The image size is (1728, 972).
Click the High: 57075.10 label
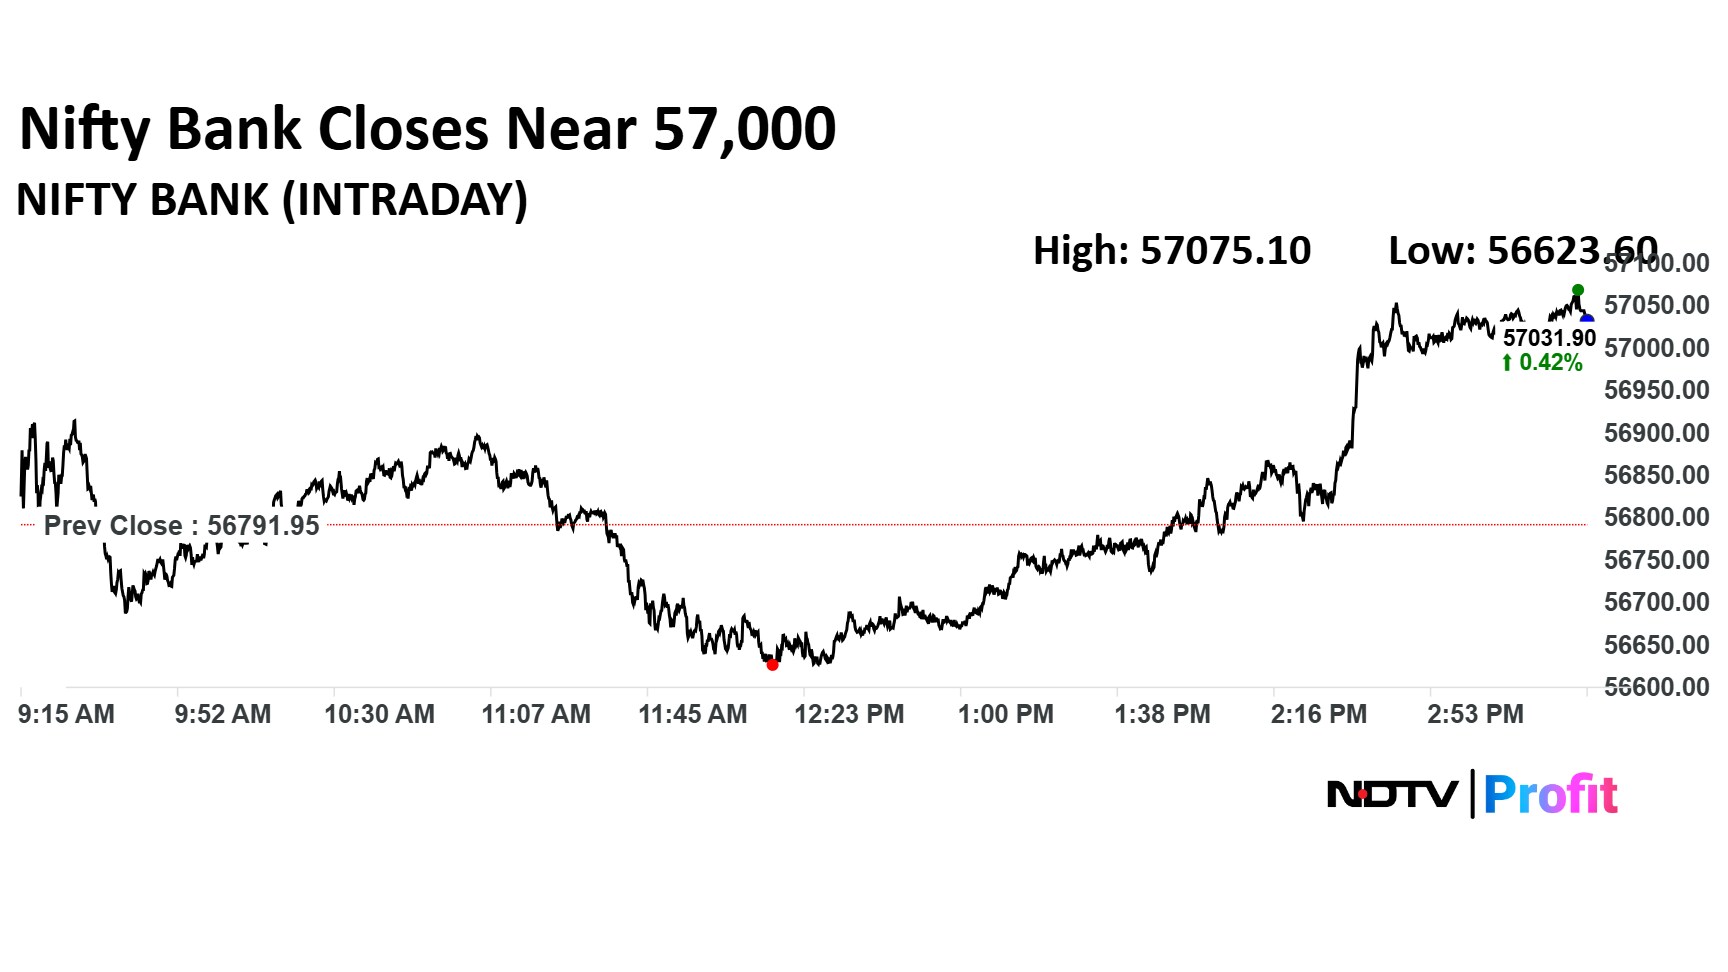coord(1171,251)
